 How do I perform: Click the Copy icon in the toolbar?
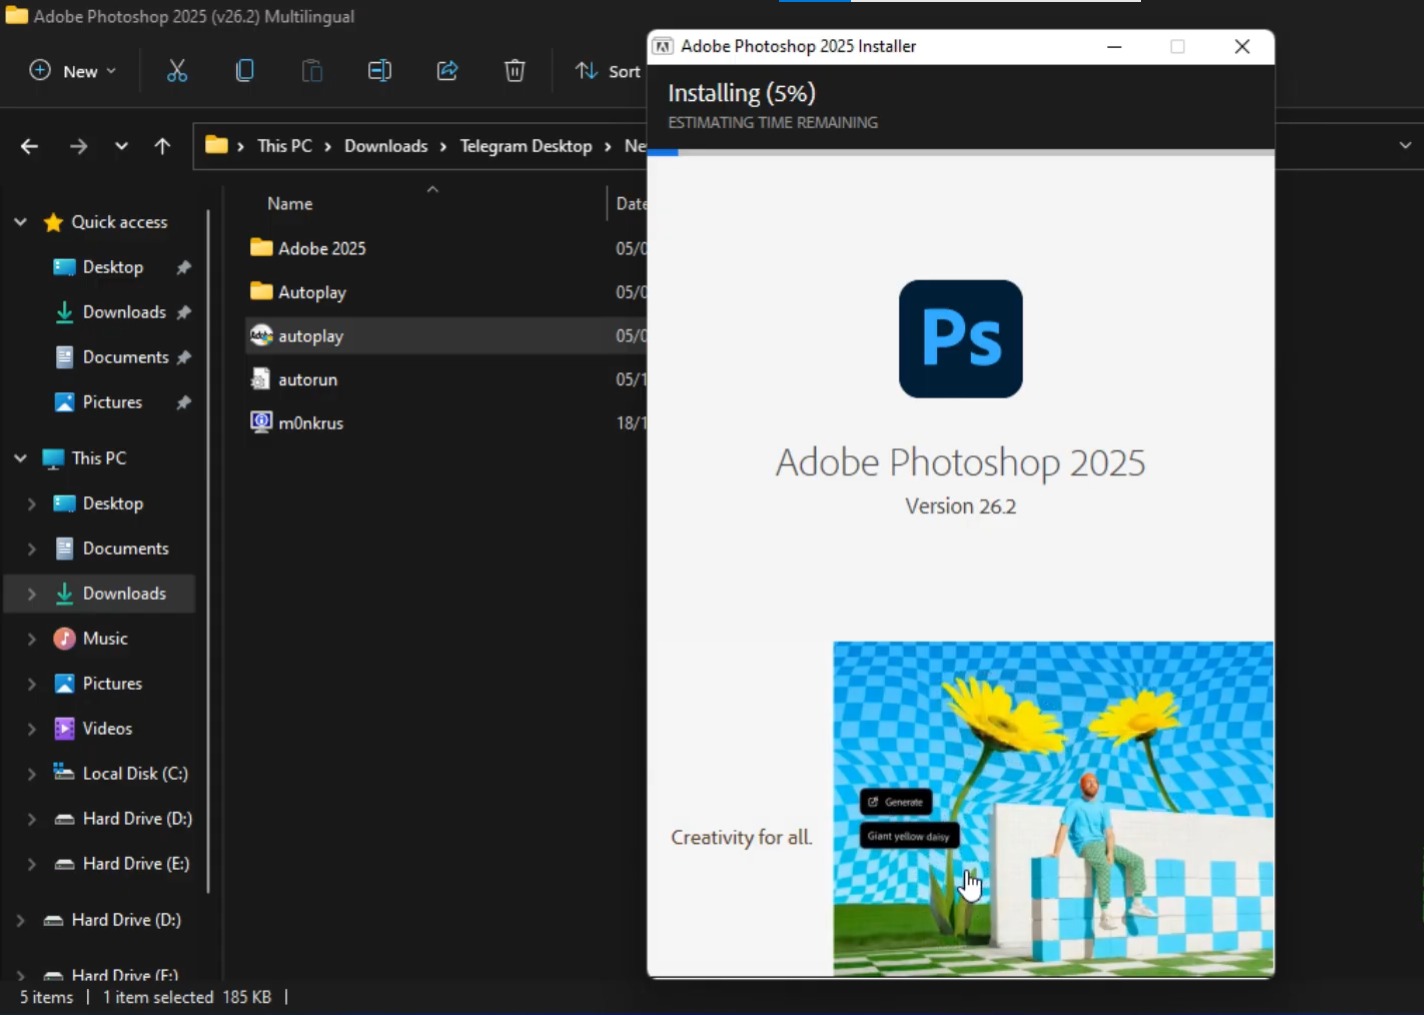pos(245,71)
